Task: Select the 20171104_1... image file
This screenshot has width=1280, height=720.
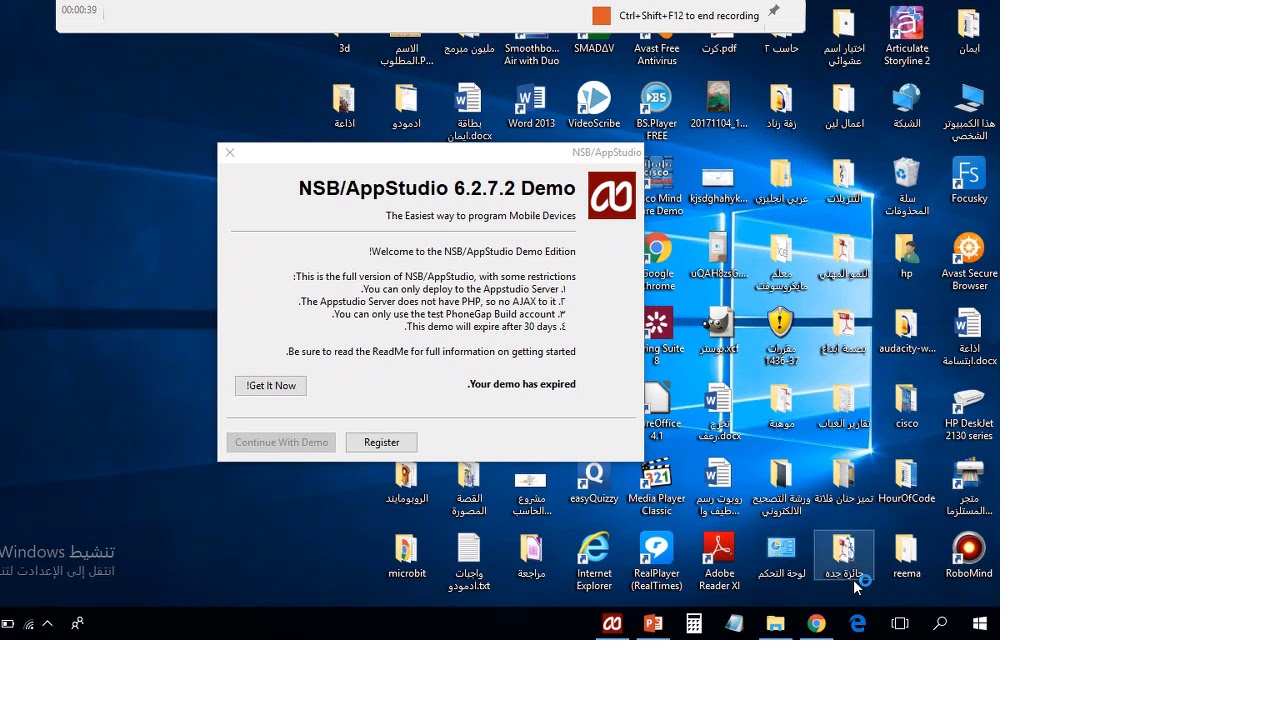Action: pyautogui.click(x=719, y=106)
